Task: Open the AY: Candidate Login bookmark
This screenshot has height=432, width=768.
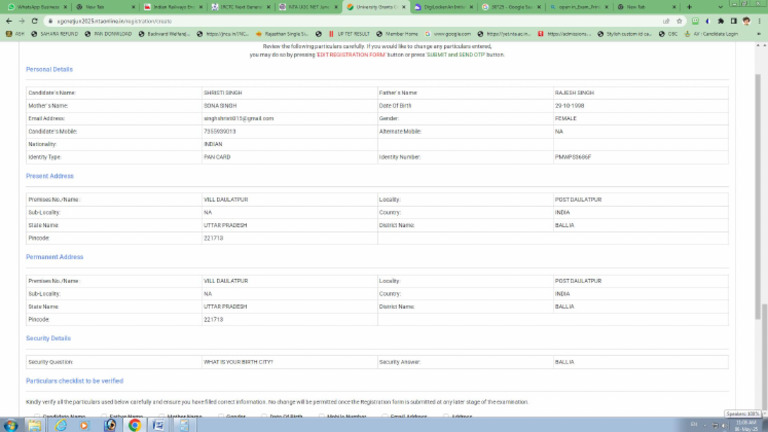Action: tap(711, 34)
